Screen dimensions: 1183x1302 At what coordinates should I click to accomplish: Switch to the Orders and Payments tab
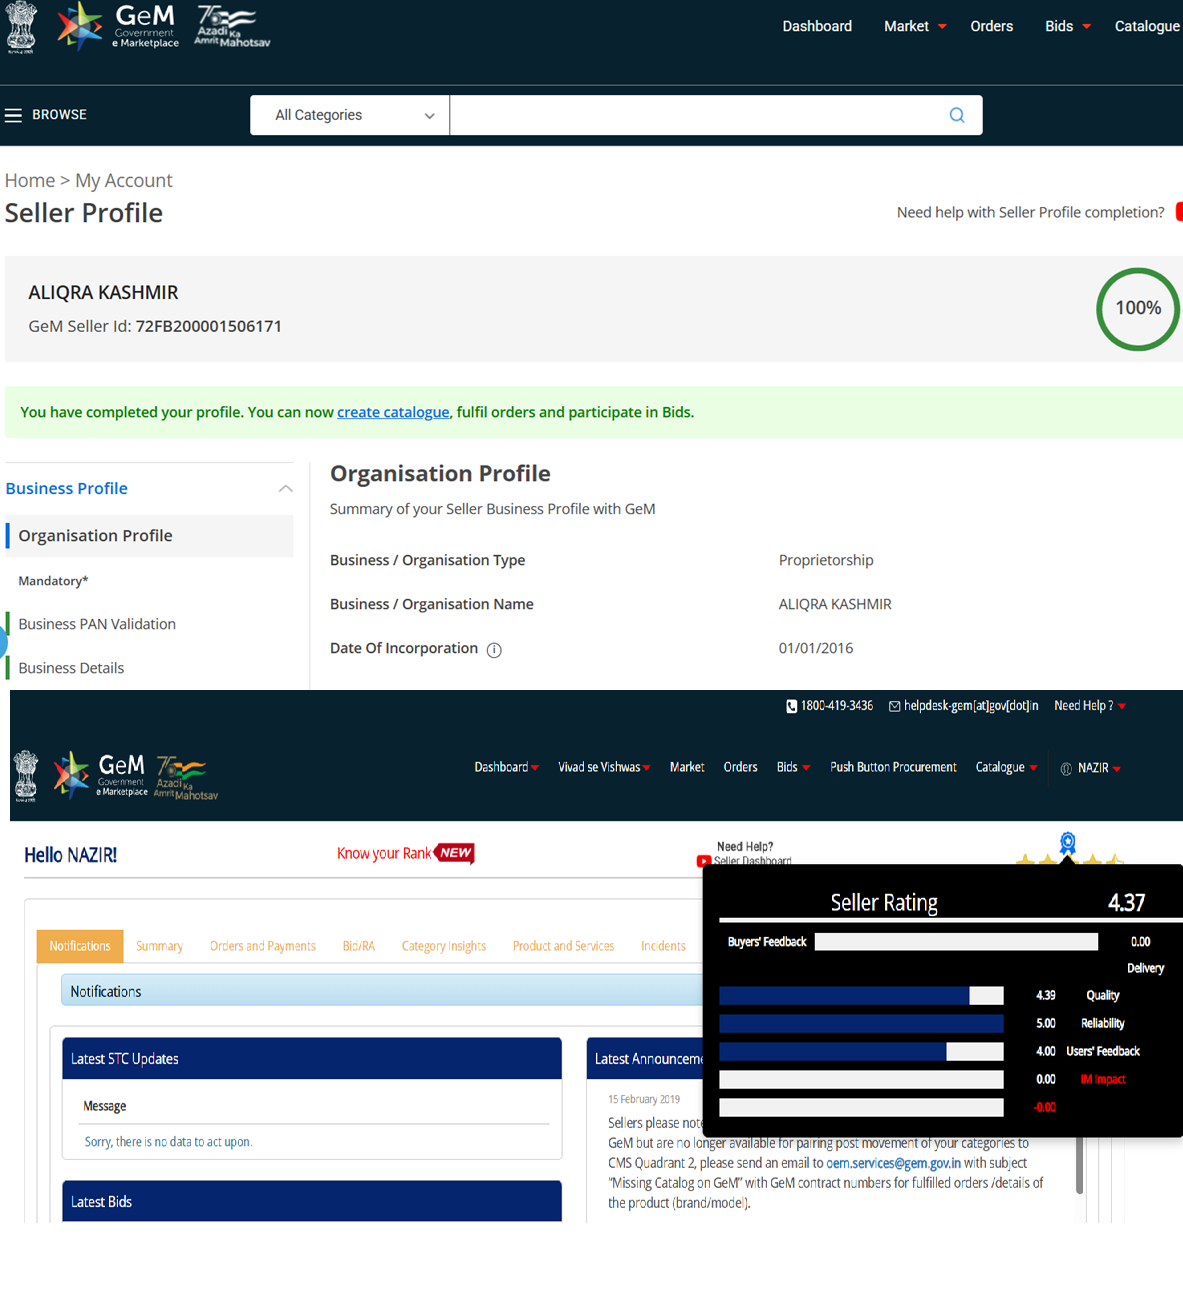click(x=263, y=946)
